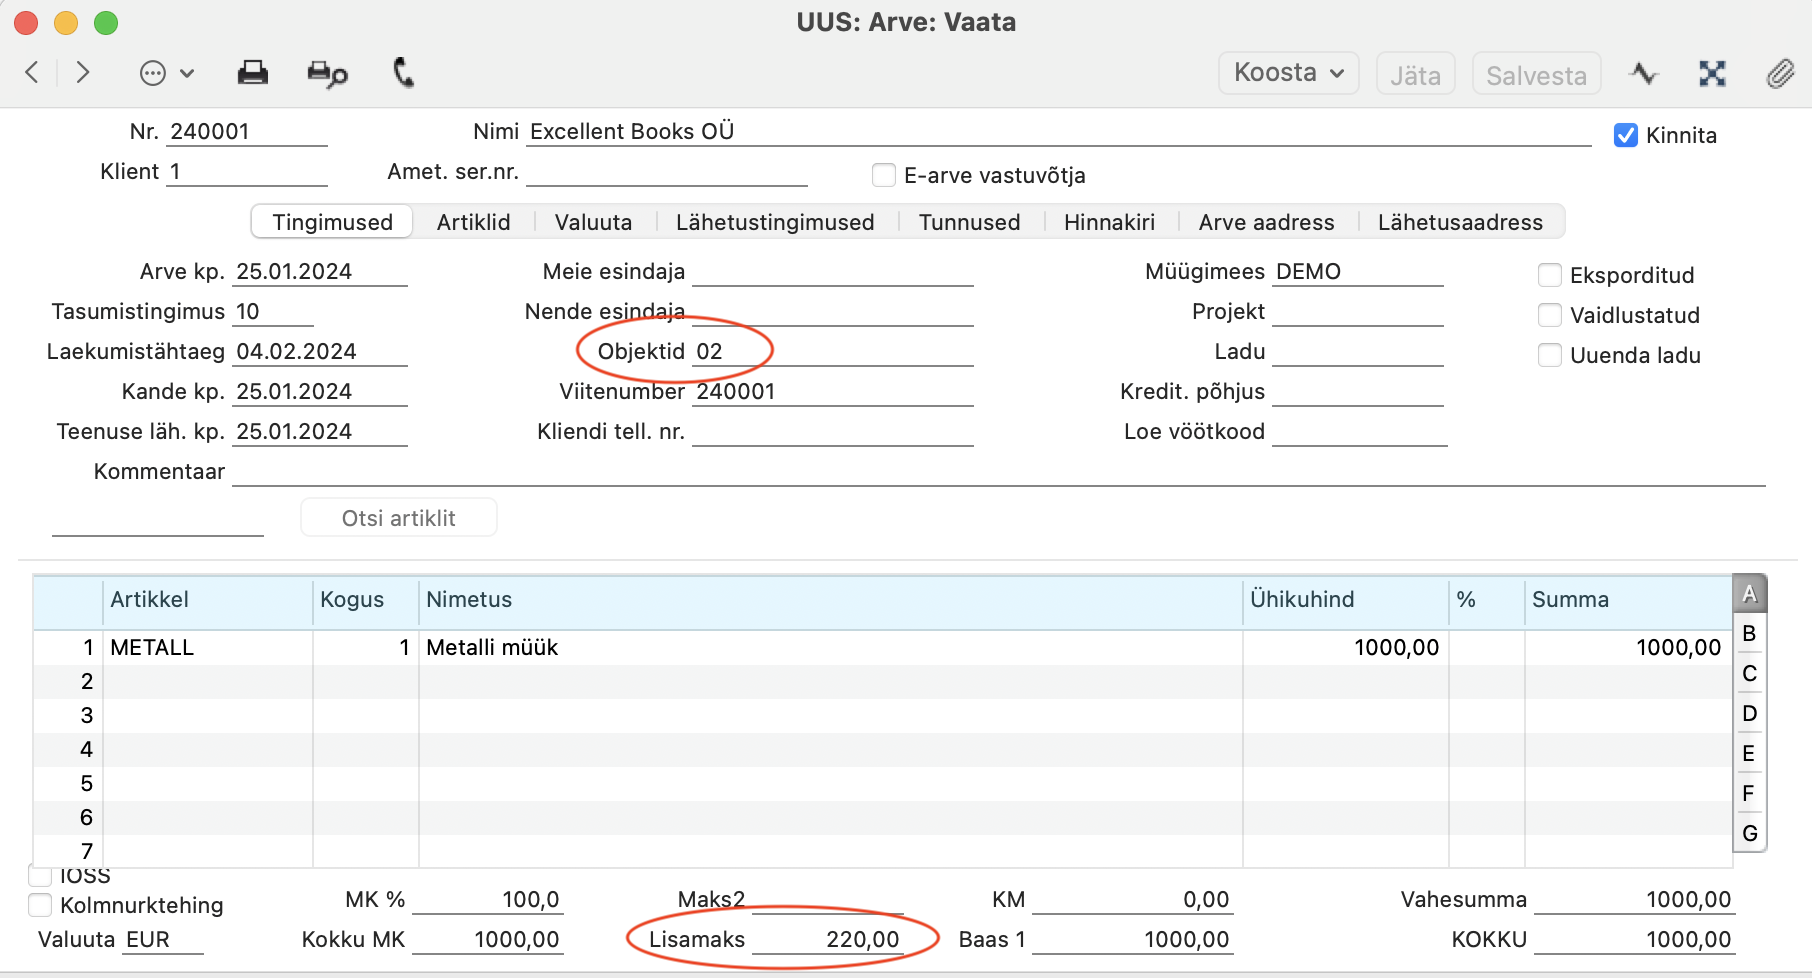The height and width of the screenshot is (978, 1812).
Task: Expand the ellipsis actions menu
Action: click(x=167, y=73)
